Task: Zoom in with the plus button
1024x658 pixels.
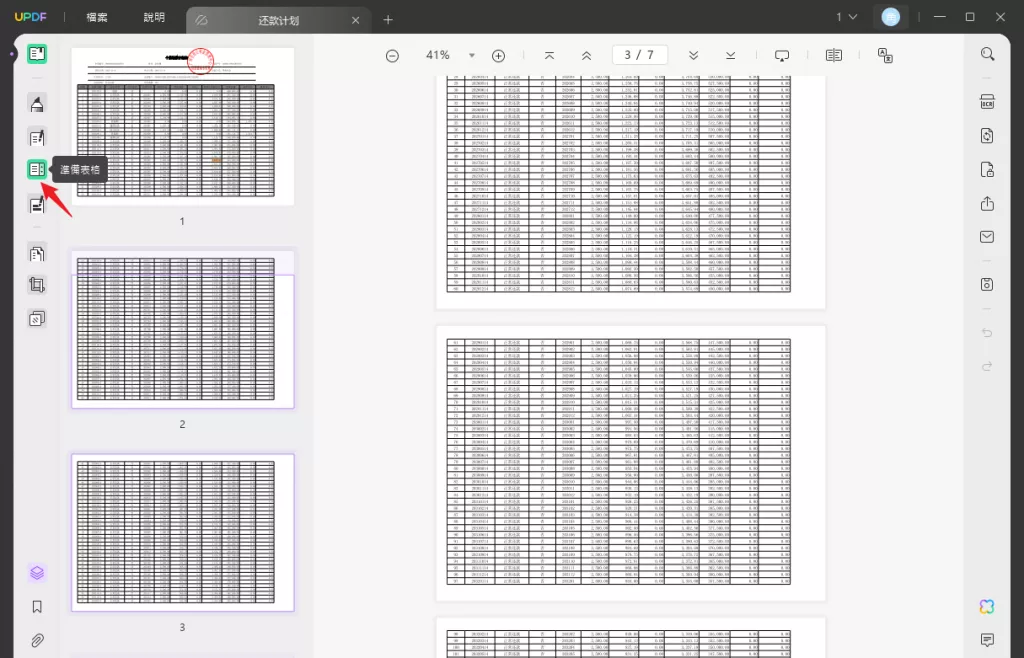Action: (x=498, y=56)
